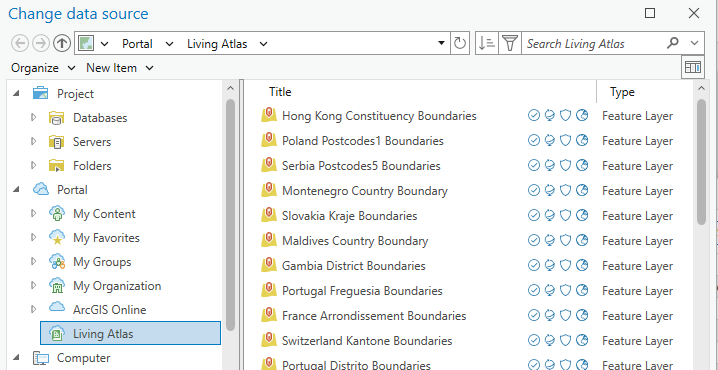Click the My Groups icon
Viewport: 718px width, 370px height.
57,261
